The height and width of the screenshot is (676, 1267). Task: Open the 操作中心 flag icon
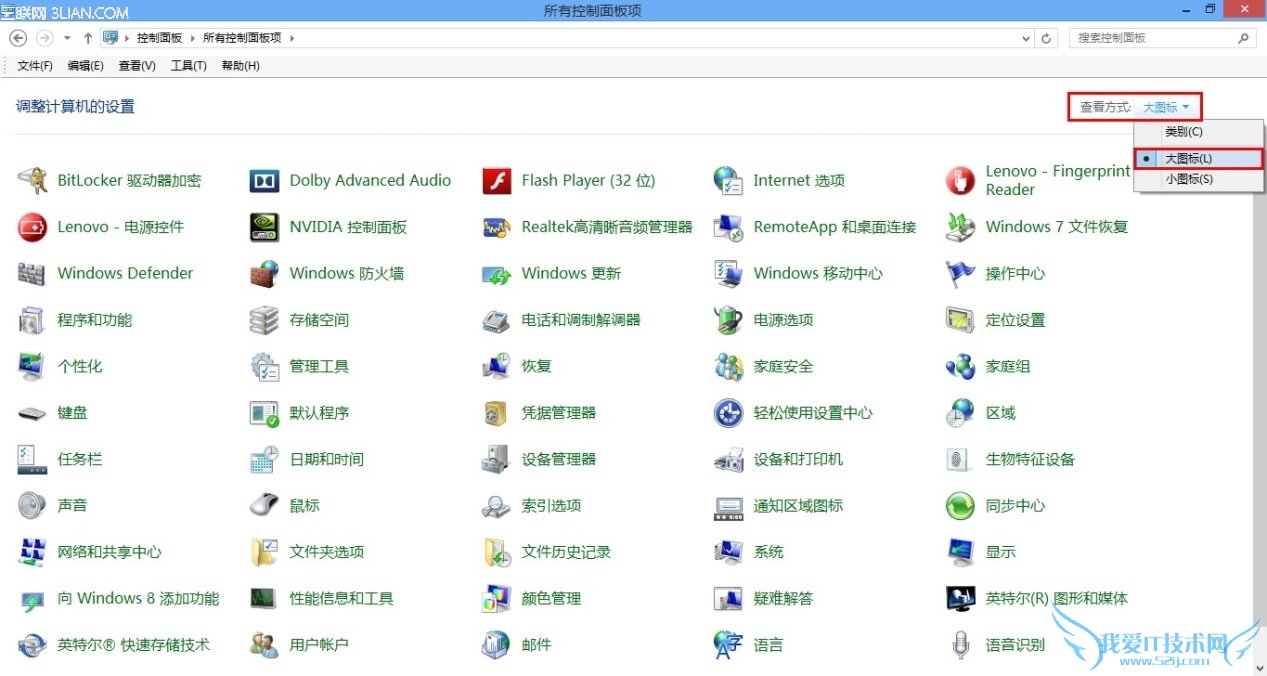(960, 273)
